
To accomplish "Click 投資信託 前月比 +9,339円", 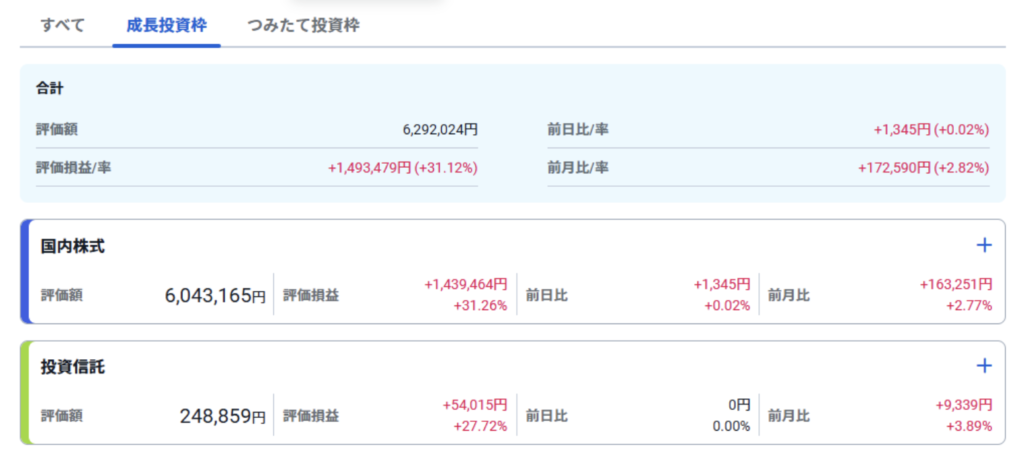I will coord(963,405).
